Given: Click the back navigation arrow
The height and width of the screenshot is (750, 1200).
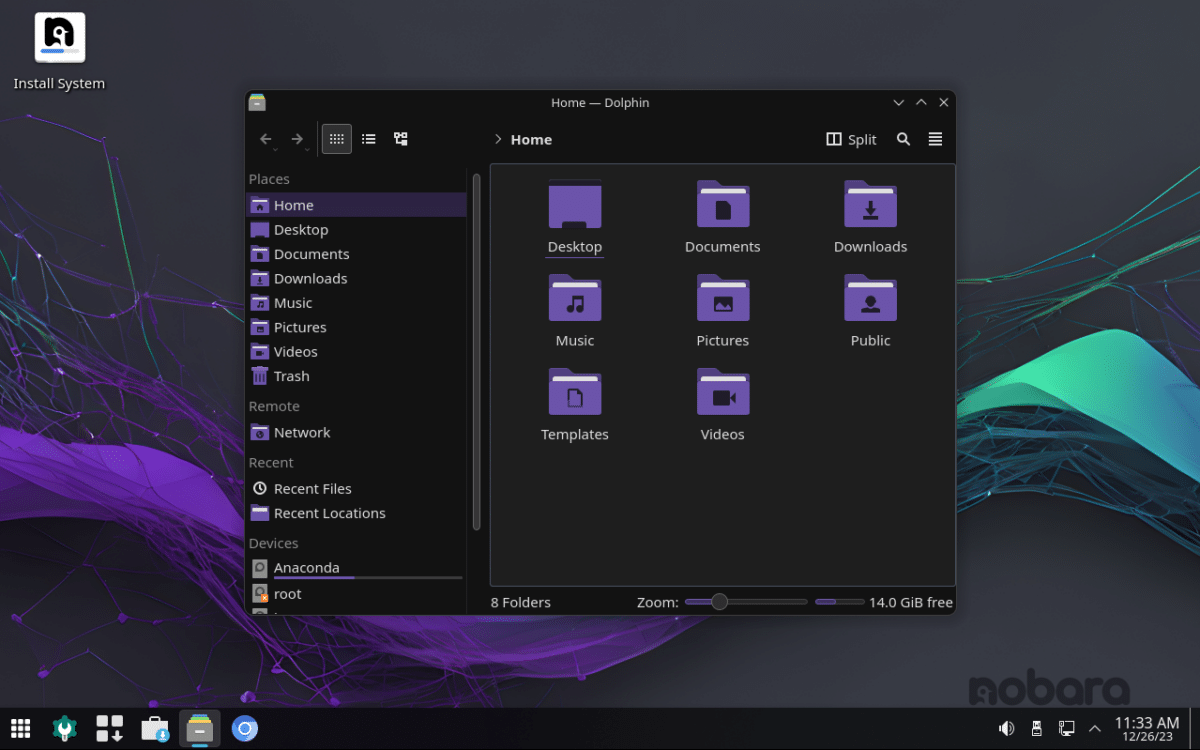Looking at the screenshot, I should point(266,139).
